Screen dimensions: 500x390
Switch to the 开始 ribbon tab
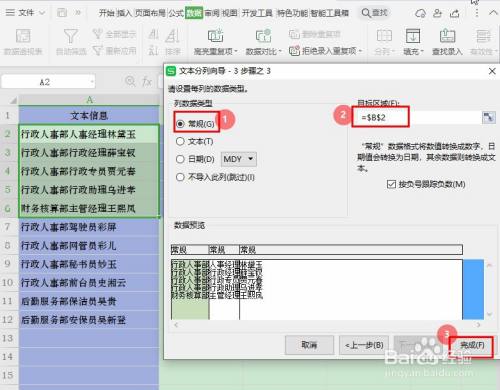coord(106,13)
